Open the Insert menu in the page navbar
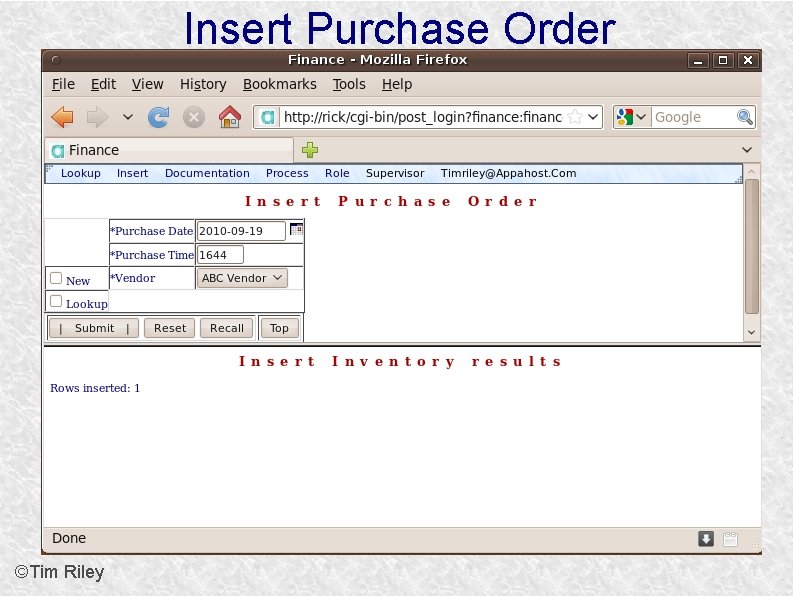This screenshot has width=793, height=596. coord(133,173)
